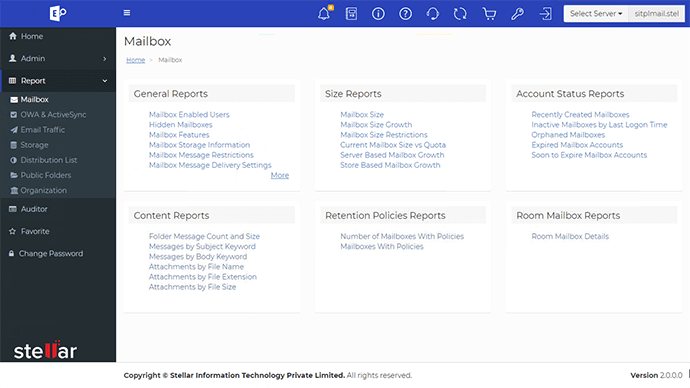Open Mailbox Size Growth report
The image size is (690, 388).
[376, 124]
